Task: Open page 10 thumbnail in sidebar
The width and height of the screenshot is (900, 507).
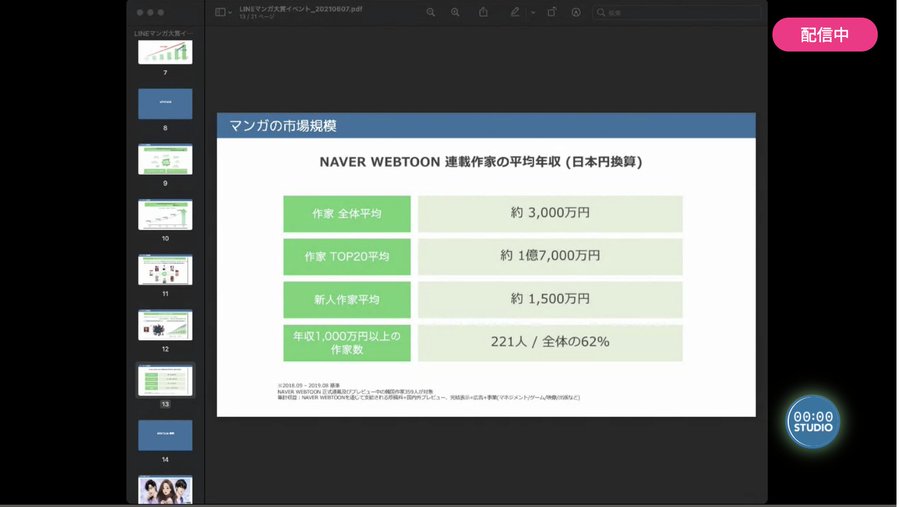Action: pos(165,214)
